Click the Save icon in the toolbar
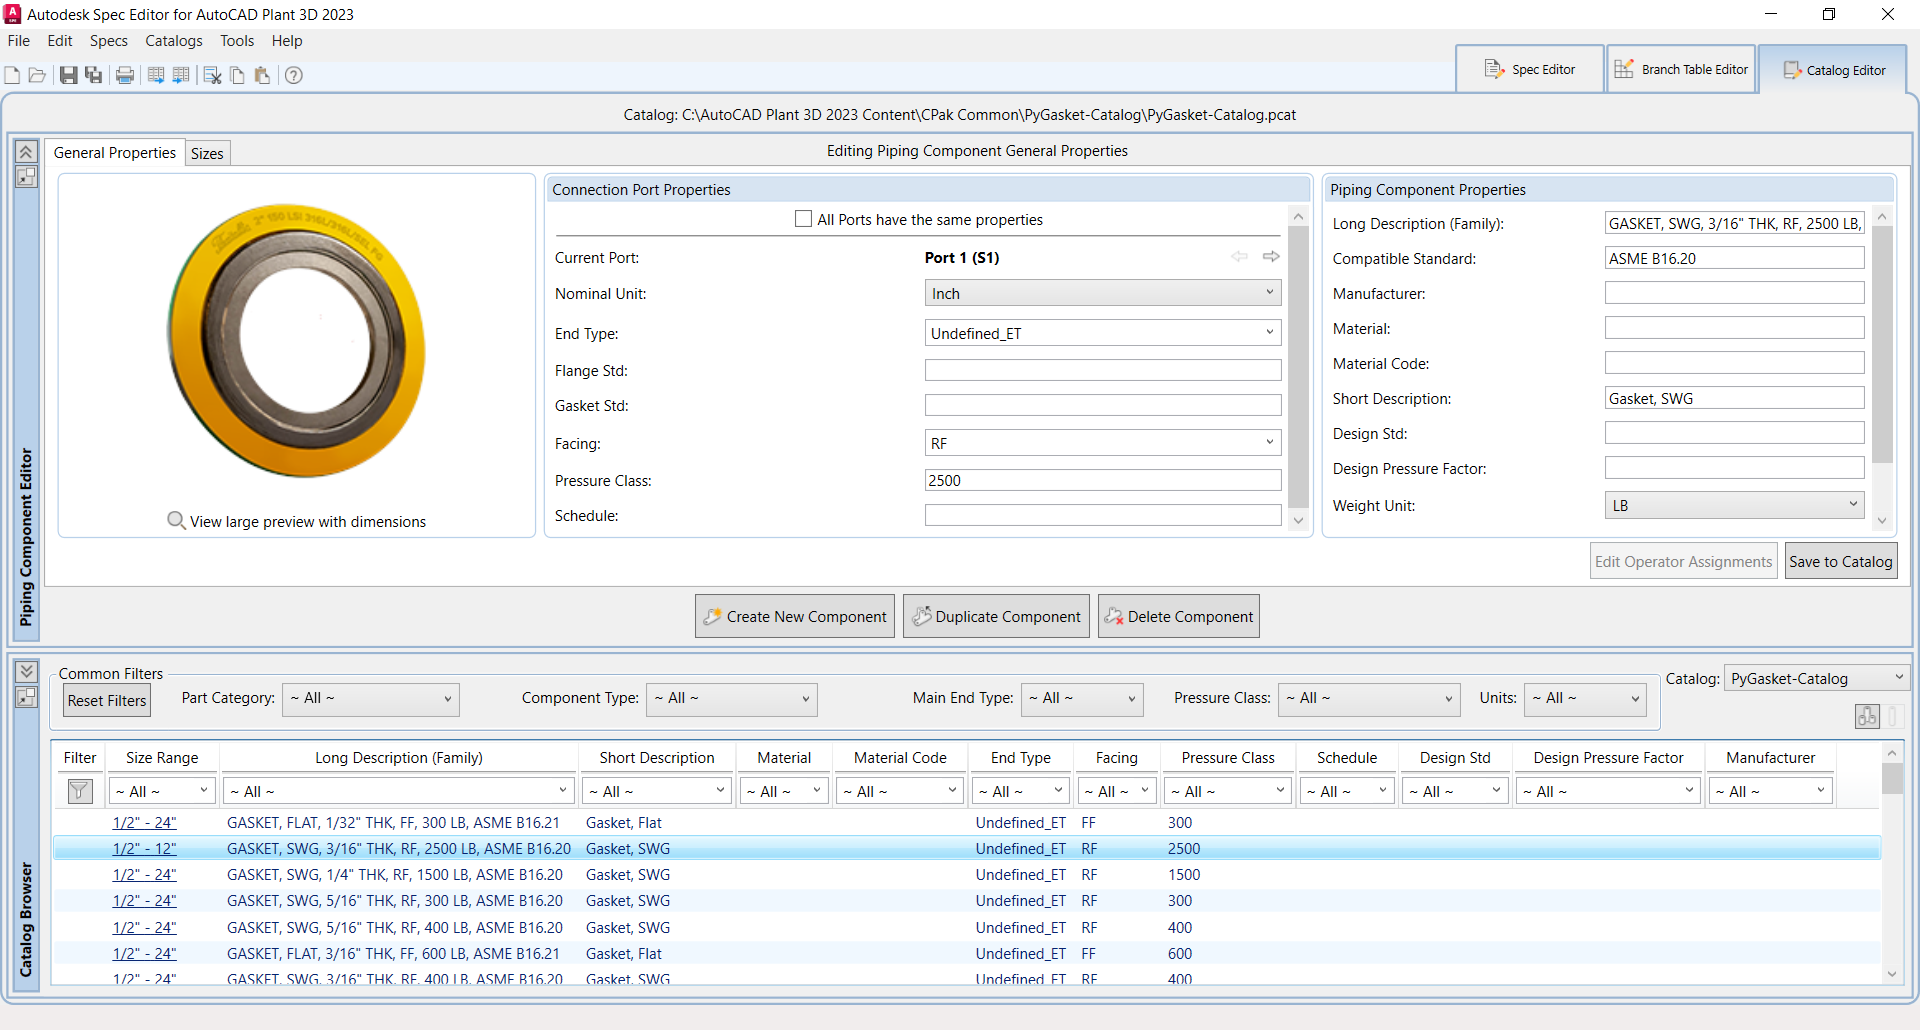The width and height of the screenshot is (1920, 1030). (x=68, y=75)
